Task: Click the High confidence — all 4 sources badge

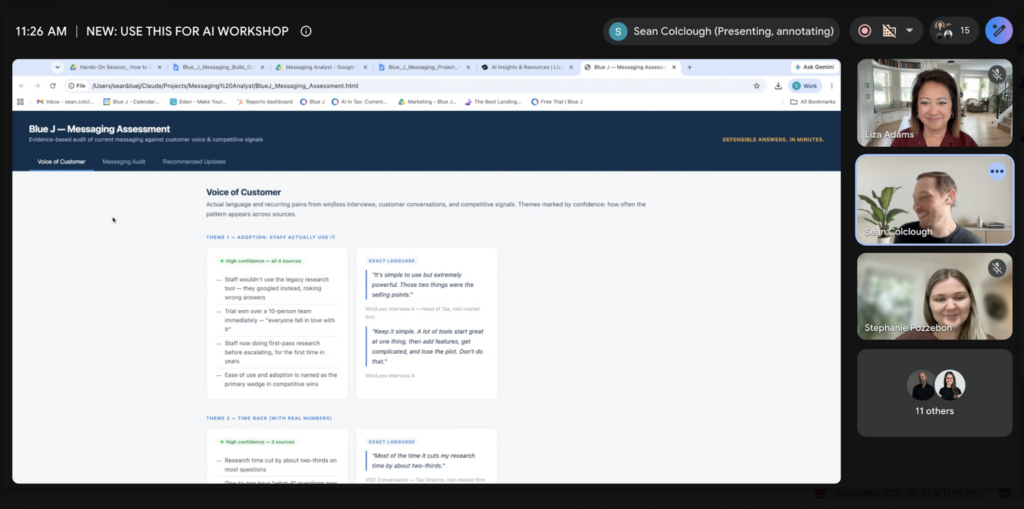Action: point(261,261)
